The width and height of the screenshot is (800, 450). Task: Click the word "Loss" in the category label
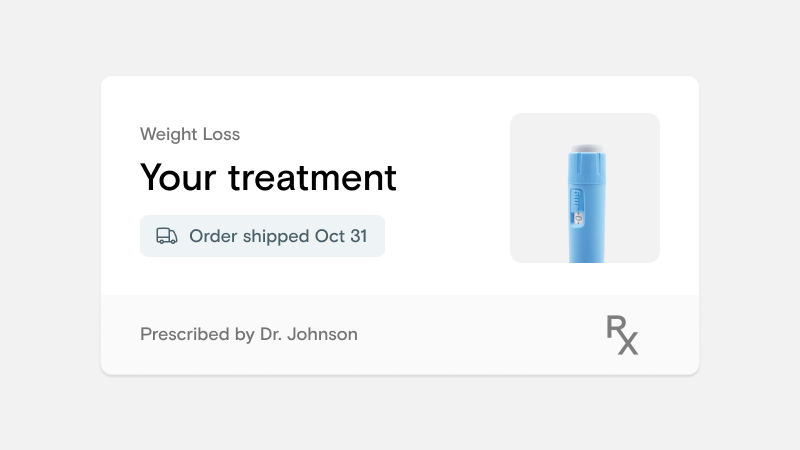pyautogui.click(x=222, y=134)
